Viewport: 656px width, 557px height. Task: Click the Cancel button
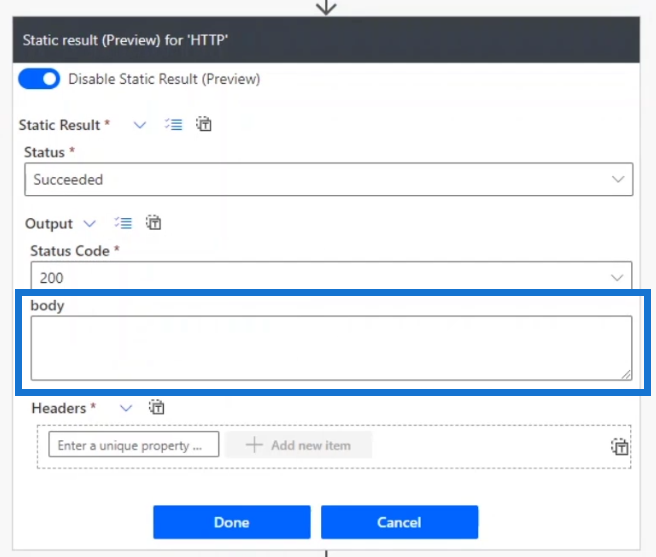(400, 522)
